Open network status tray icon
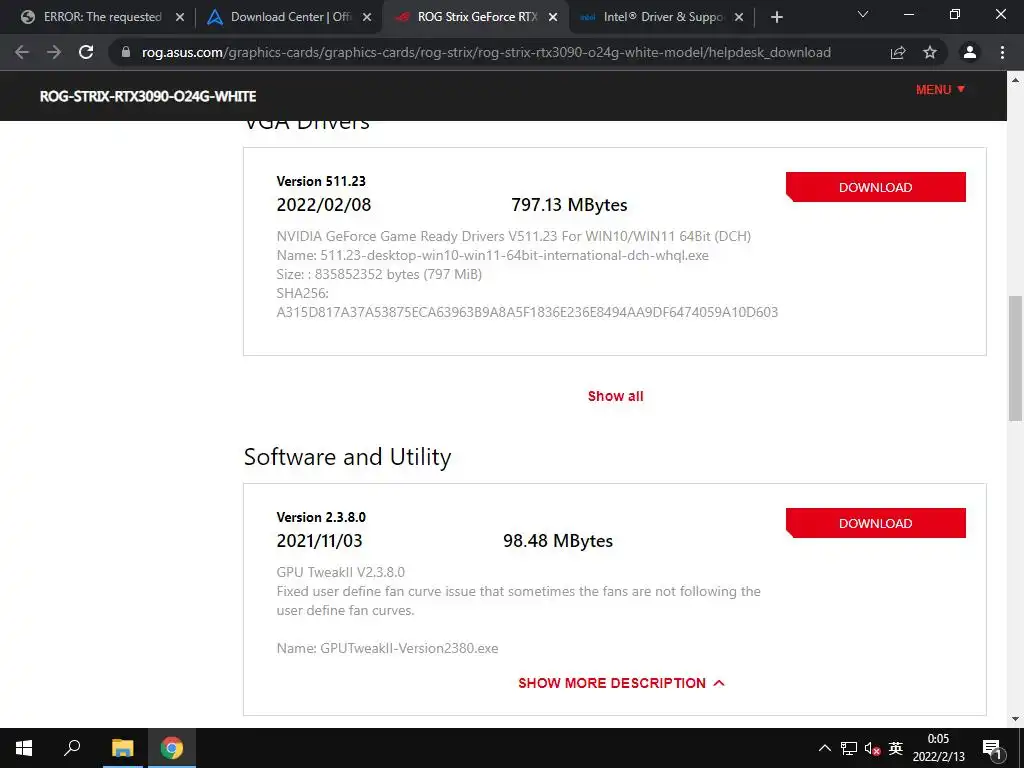Screen dimensions: 1024x768 click(x=849, y=748)
